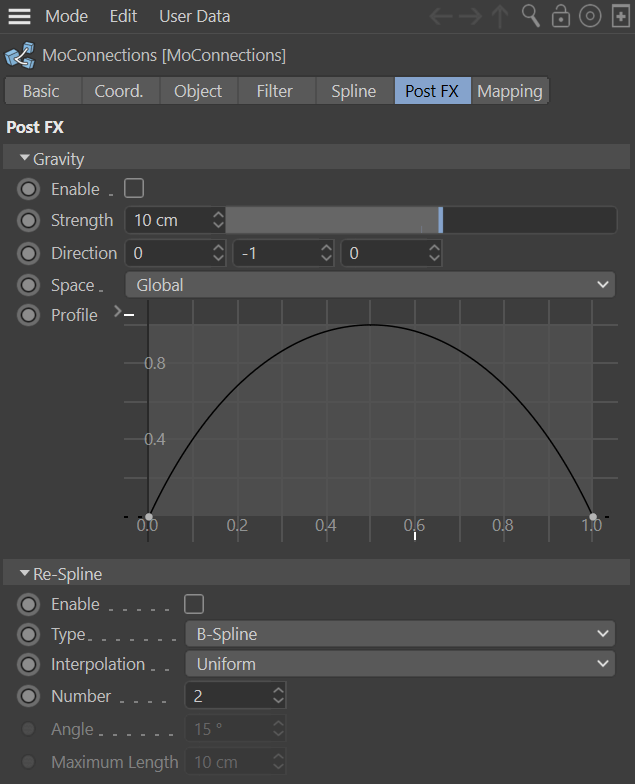Toggle the Profile keyframe circle
Screen dimensions: 635x784
click(x=29, y=315)
